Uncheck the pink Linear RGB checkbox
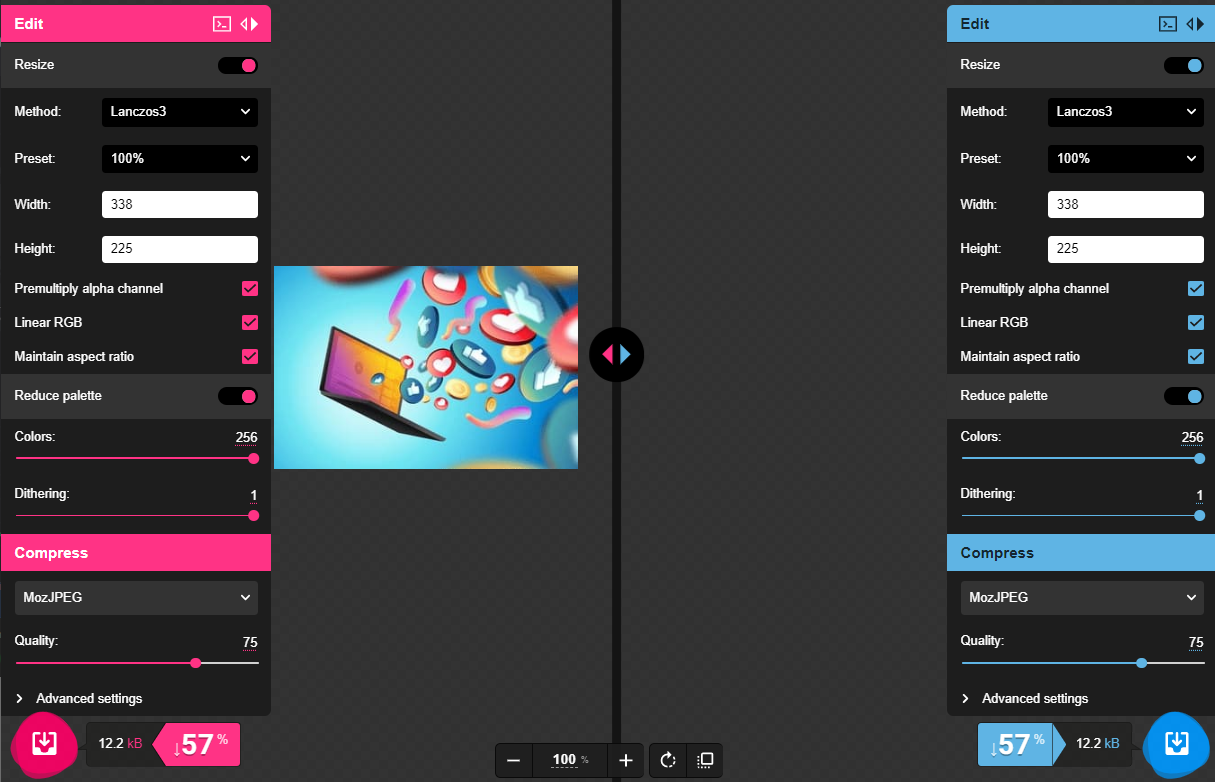Viewport: 1215px width, 782px height. (x=250, y=323)
